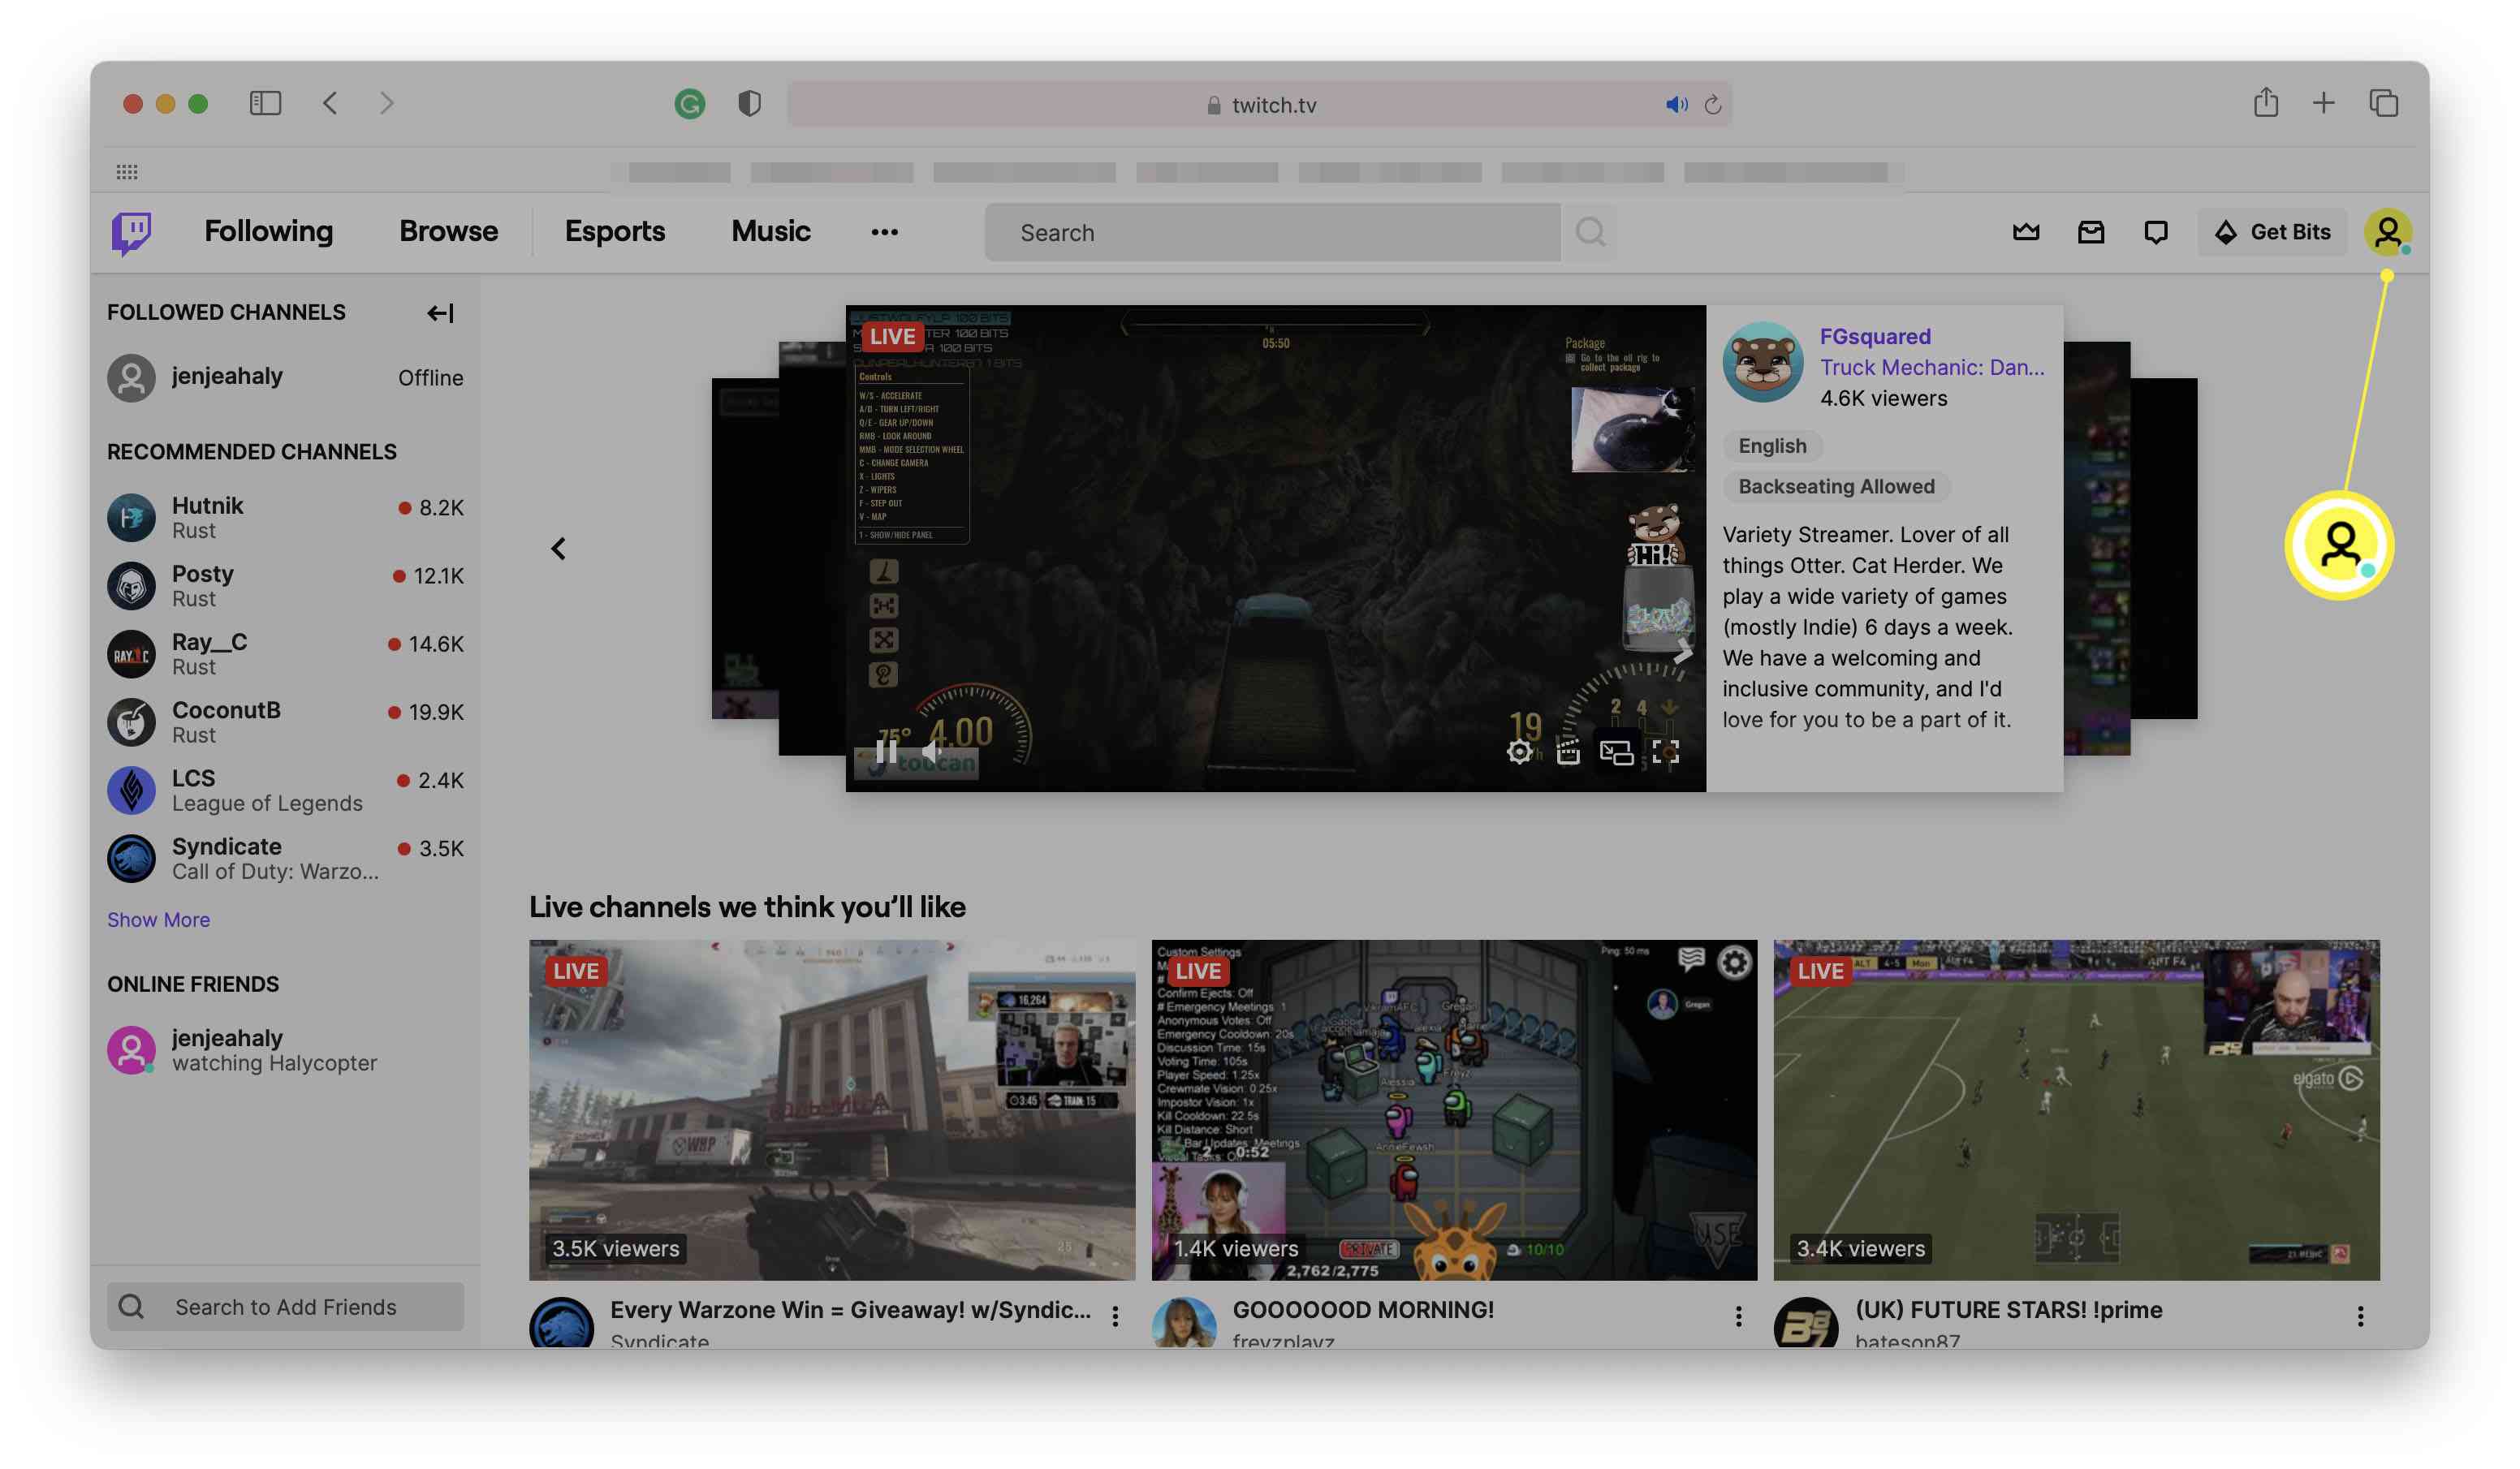Open recommended channel CoconutB
2520x1469 pixels.
click(285, 721)
